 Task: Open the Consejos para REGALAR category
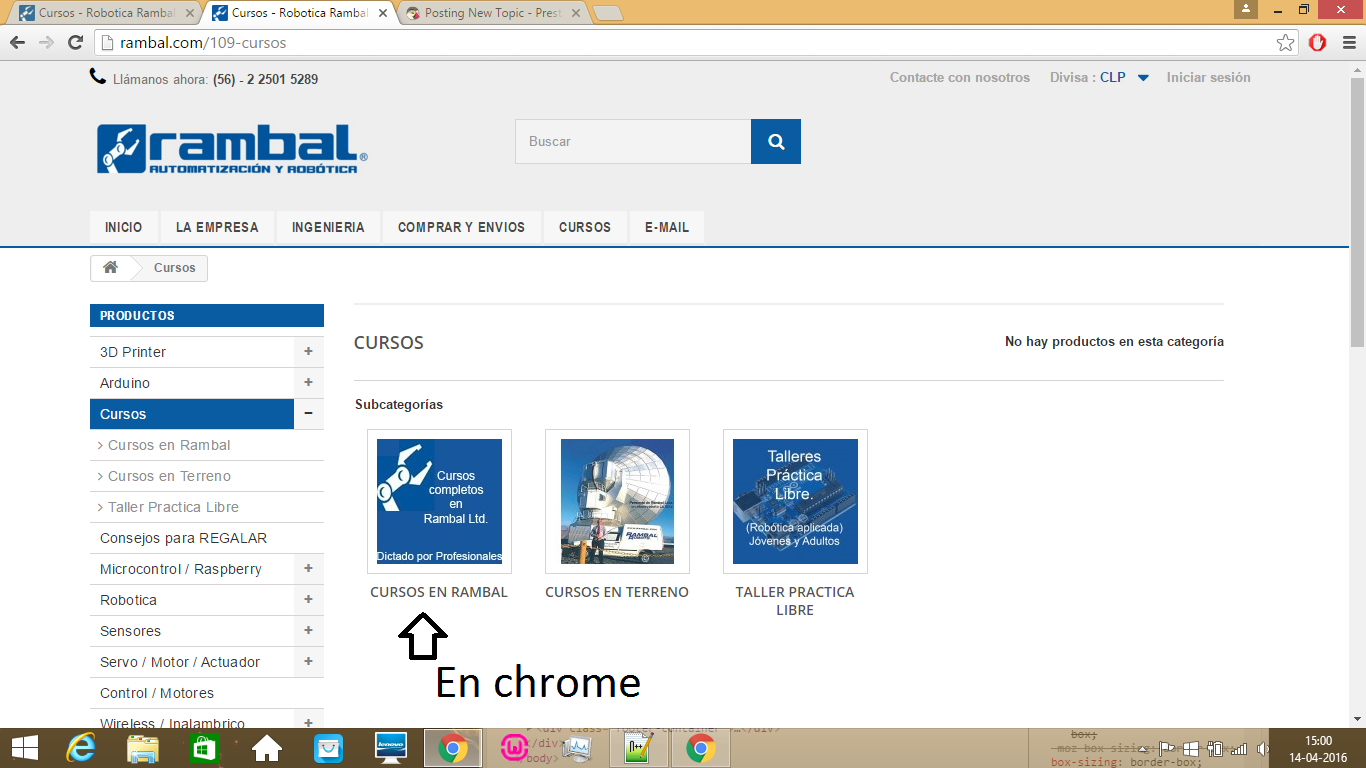(183, 538)
